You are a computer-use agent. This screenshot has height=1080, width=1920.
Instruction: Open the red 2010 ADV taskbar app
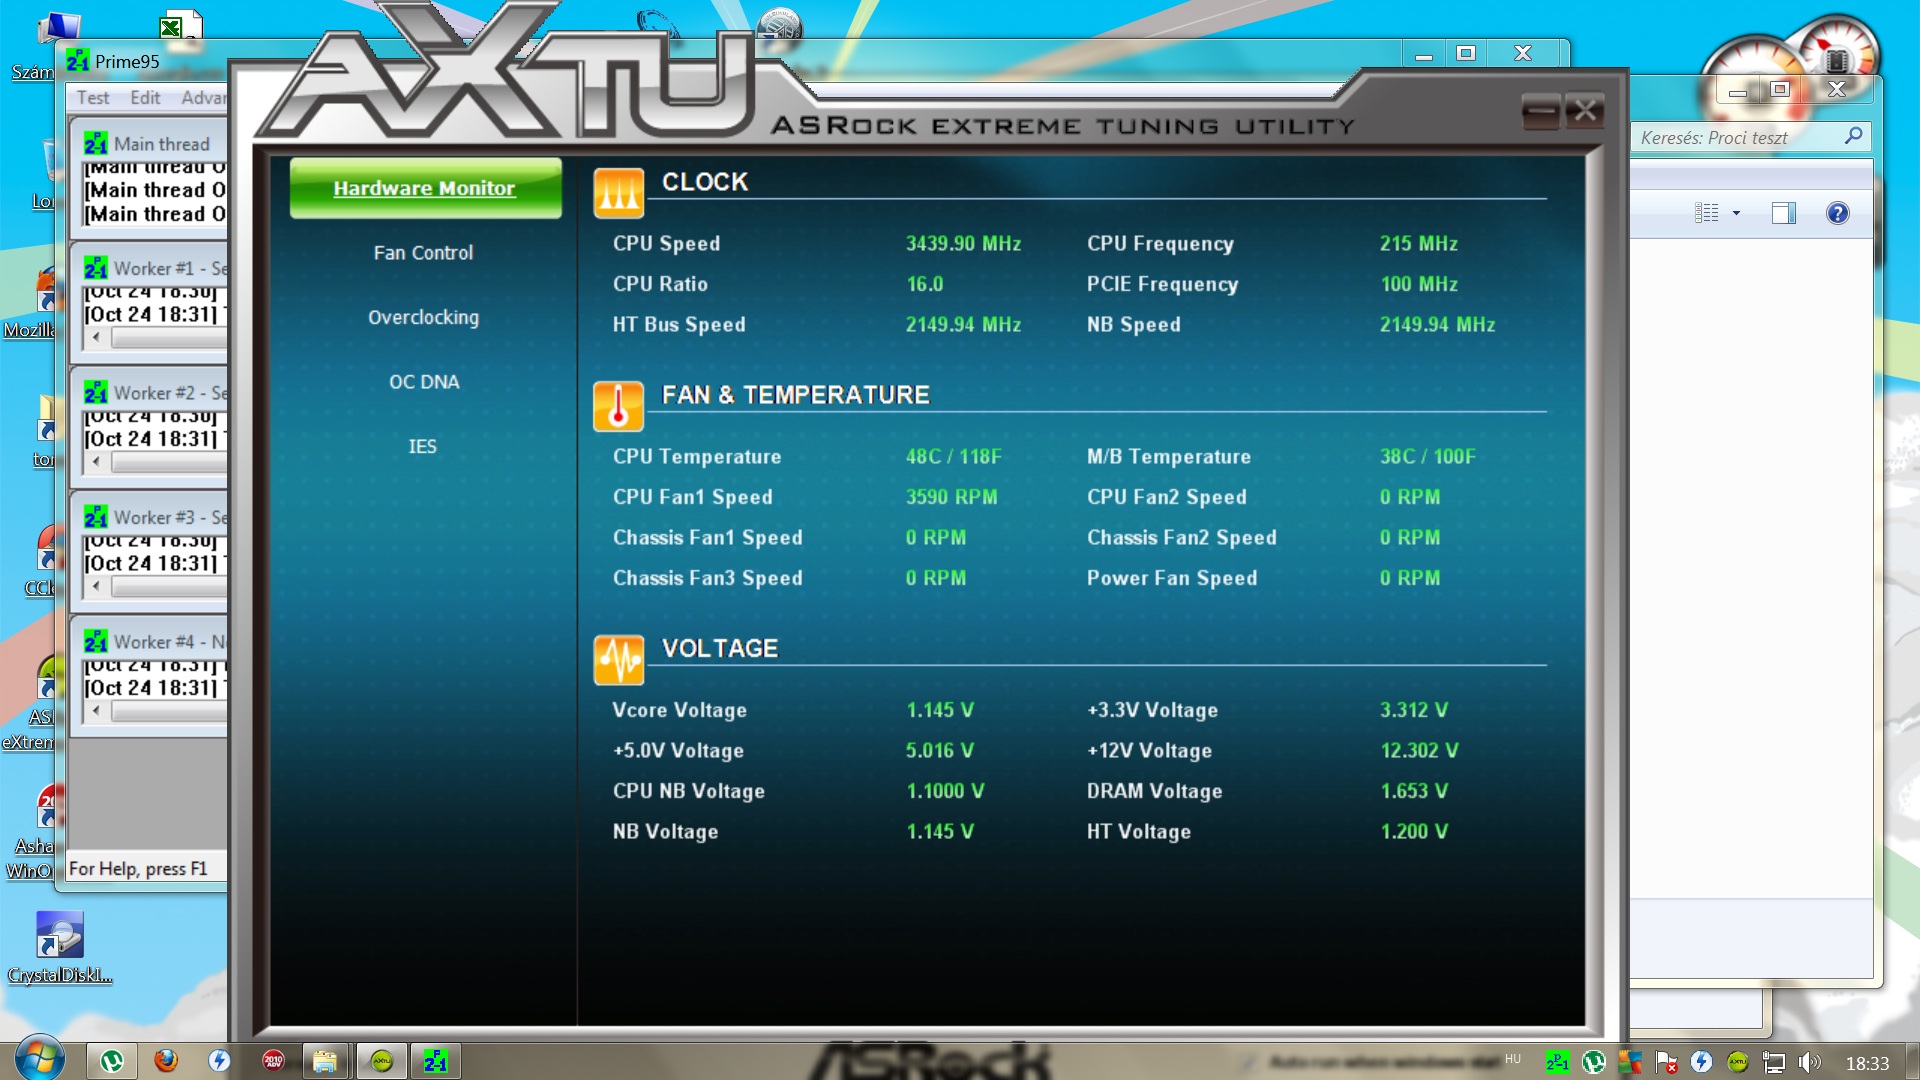pos(273,1061)
